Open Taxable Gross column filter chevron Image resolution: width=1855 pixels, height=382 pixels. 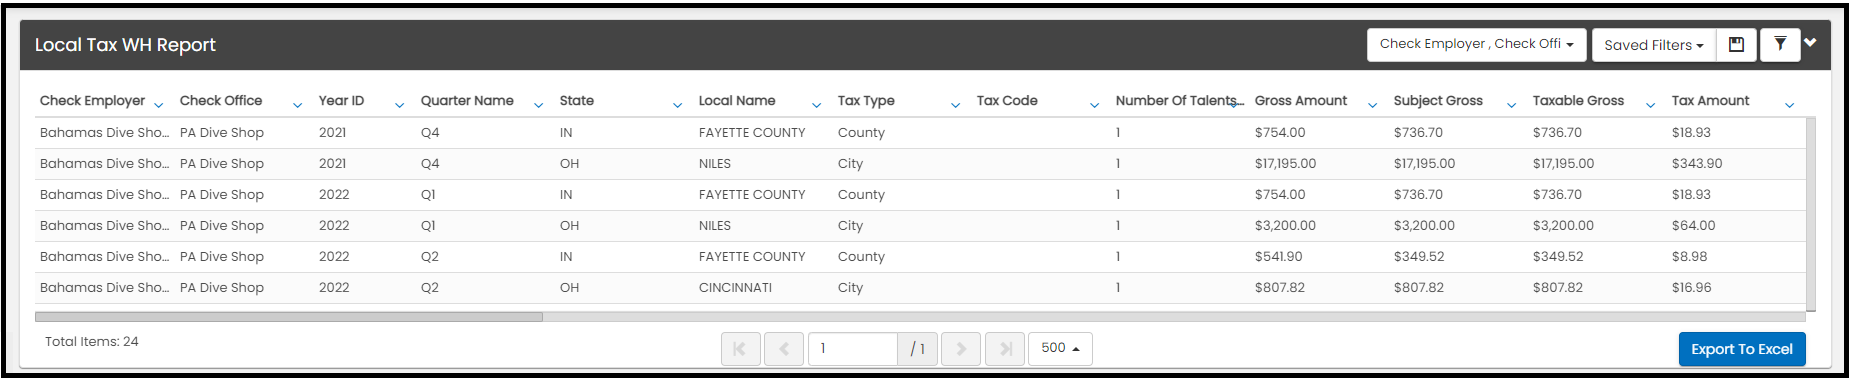1650,105
